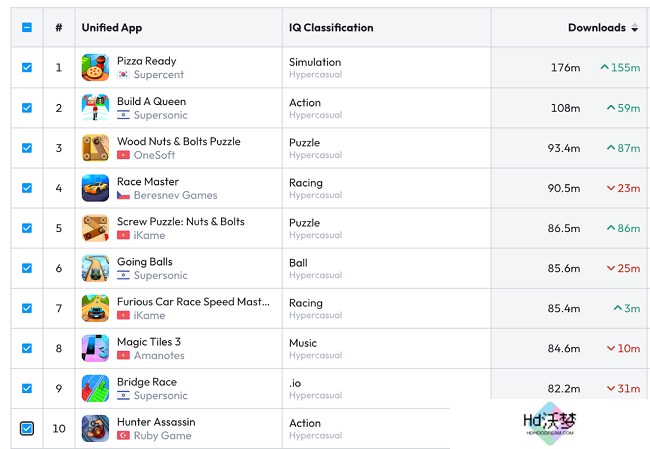Click the Israel flag in Build A Queen row
The height and width of the screenshot is (449, 650).
pos(123,115)
